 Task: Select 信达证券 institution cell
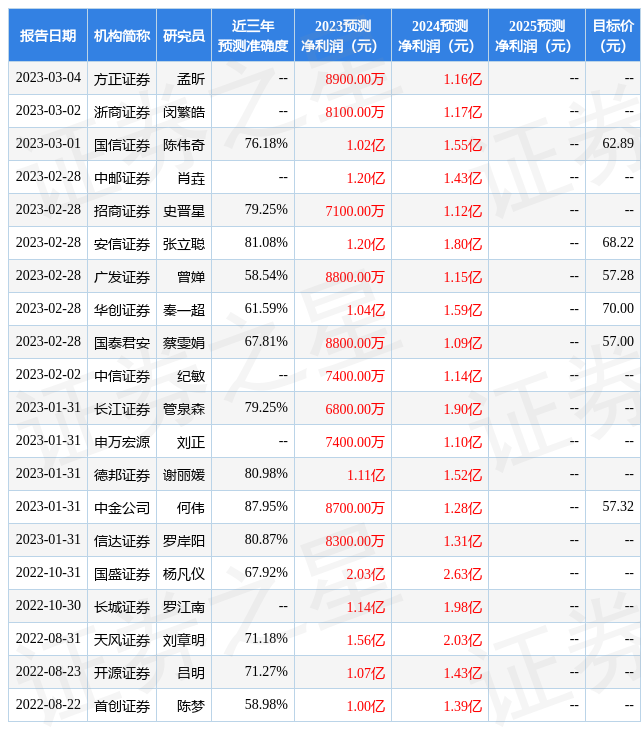122,541
